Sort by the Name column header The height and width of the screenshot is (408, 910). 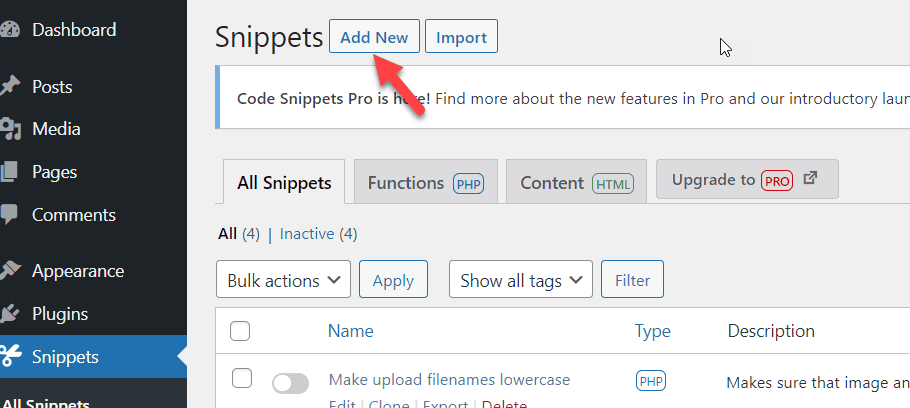pyautogui.click(x=351, y=331)
